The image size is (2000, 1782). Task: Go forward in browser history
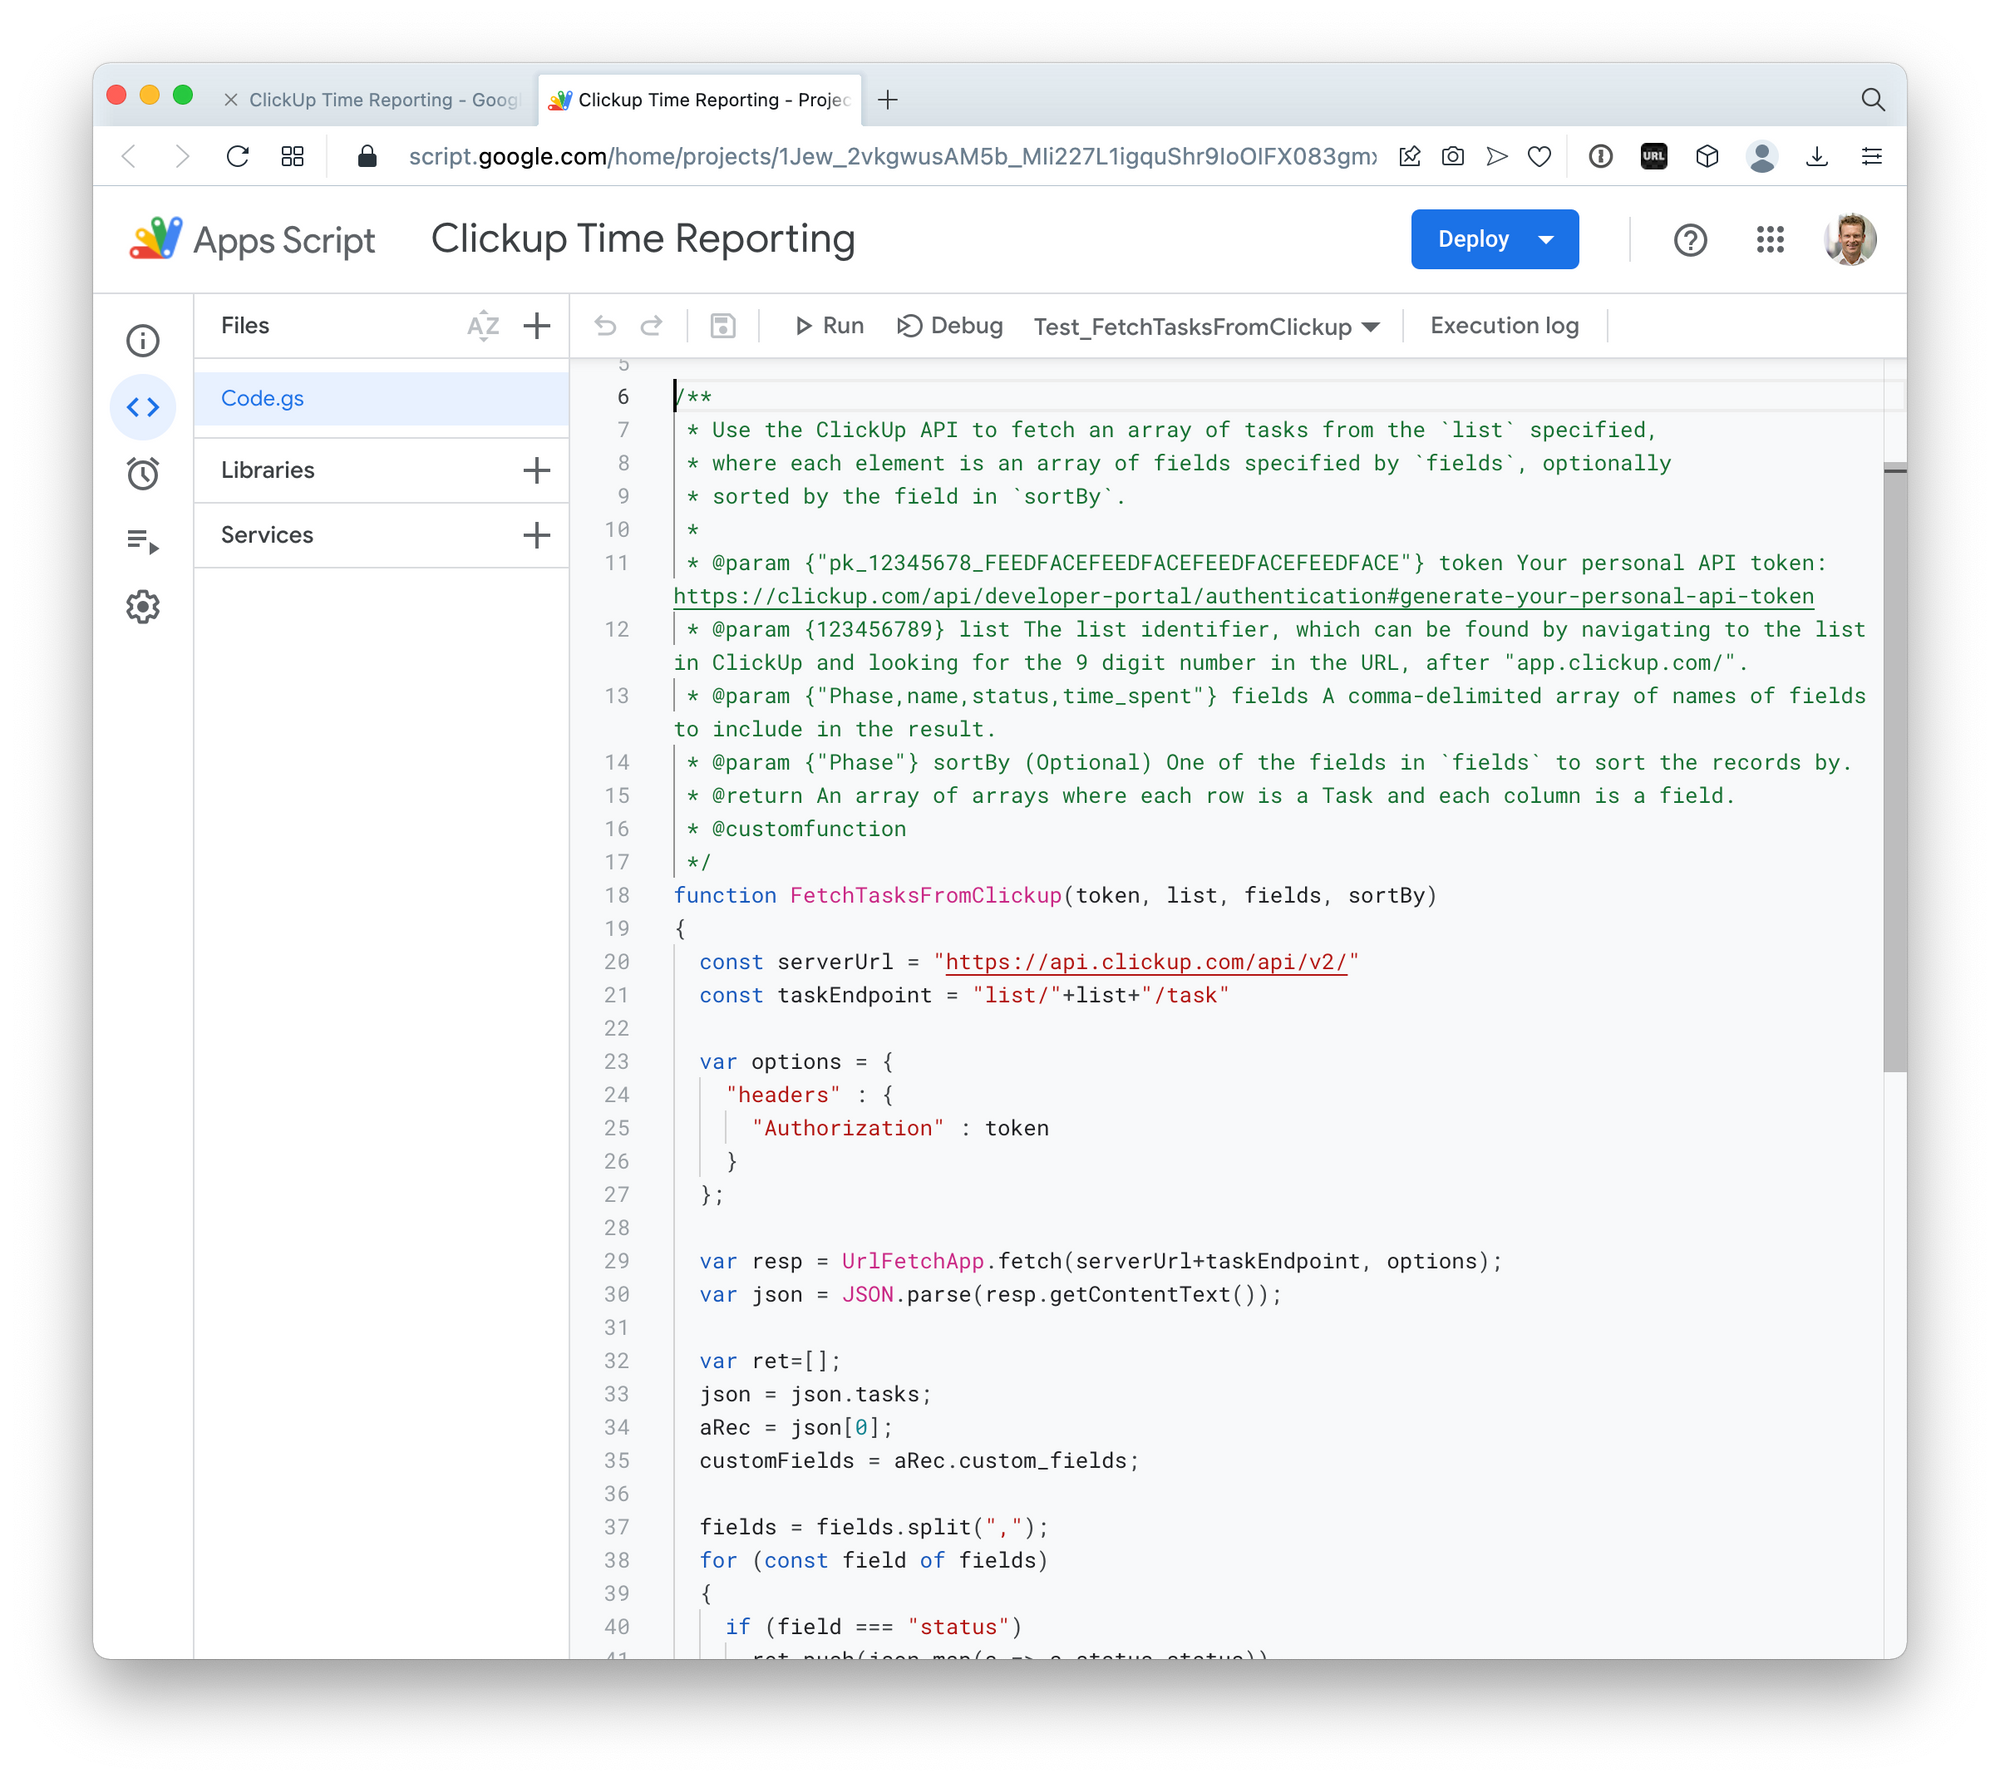pyautogui.click(x=182, y=157)
